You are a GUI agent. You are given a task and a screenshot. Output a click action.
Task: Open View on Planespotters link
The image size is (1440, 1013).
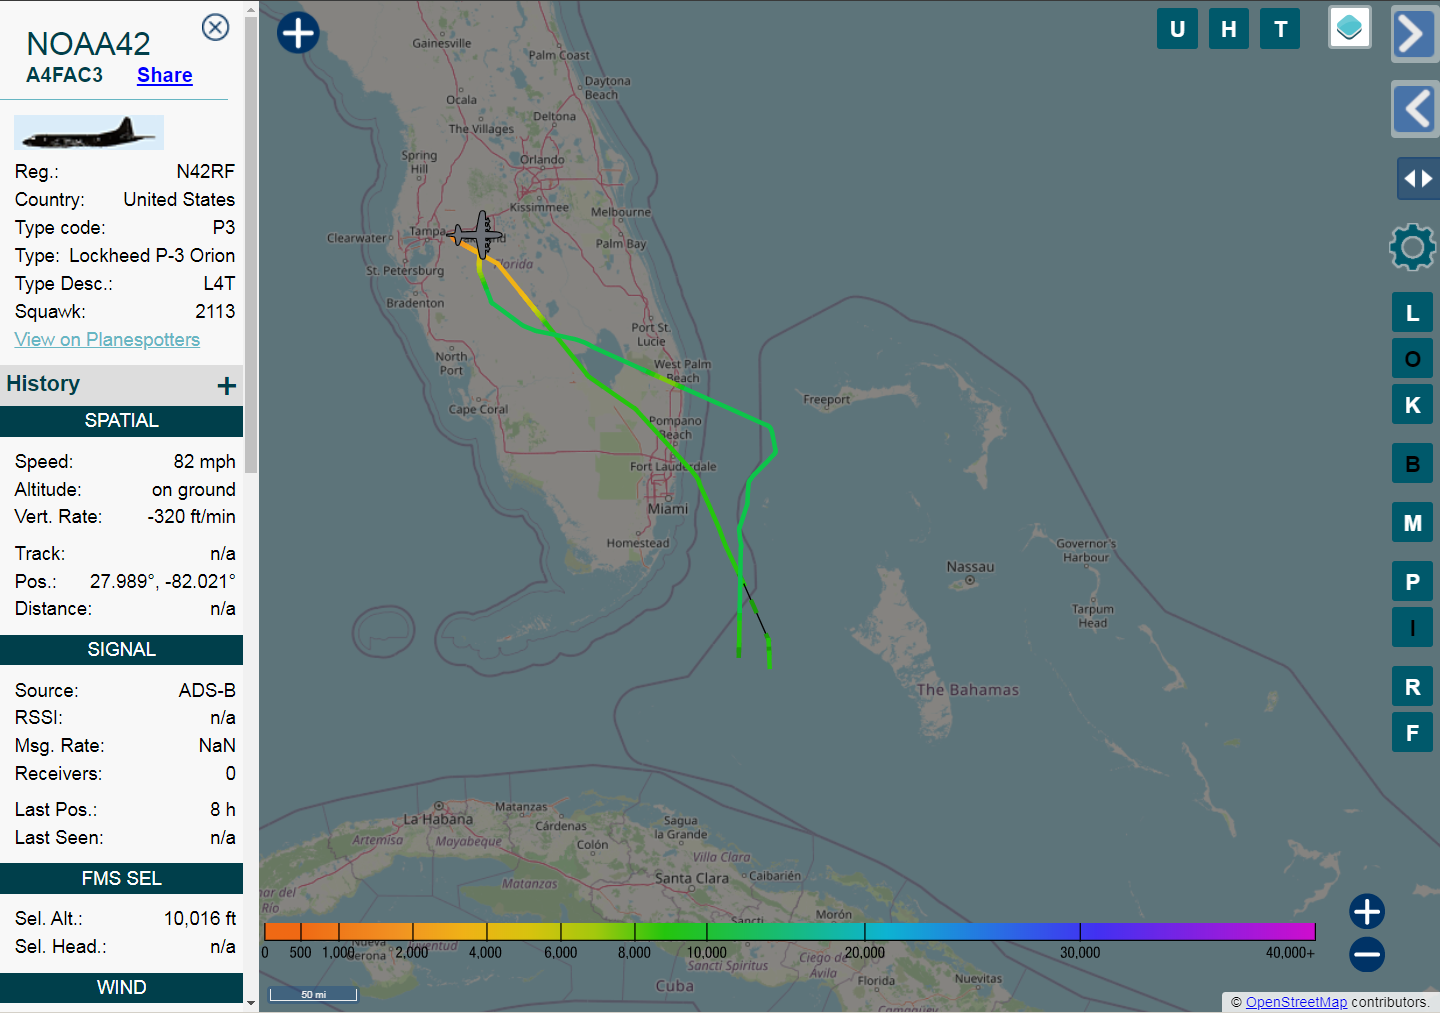point(107,339)
